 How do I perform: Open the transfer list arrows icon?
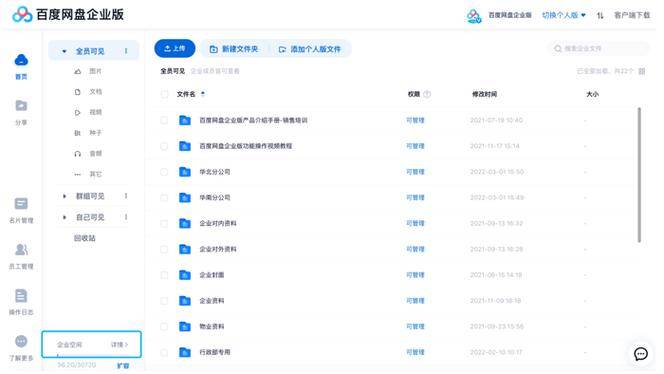click(600, 16)
